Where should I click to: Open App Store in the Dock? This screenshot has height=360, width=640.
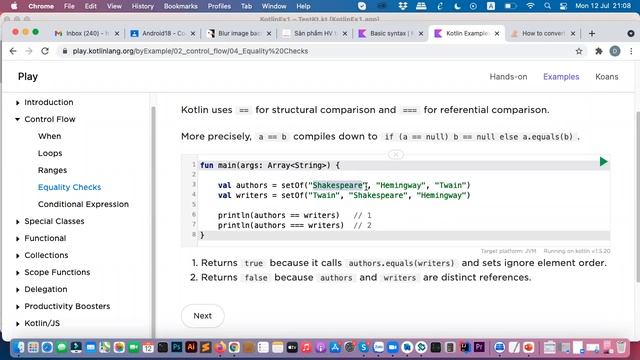tap(335, 347)
